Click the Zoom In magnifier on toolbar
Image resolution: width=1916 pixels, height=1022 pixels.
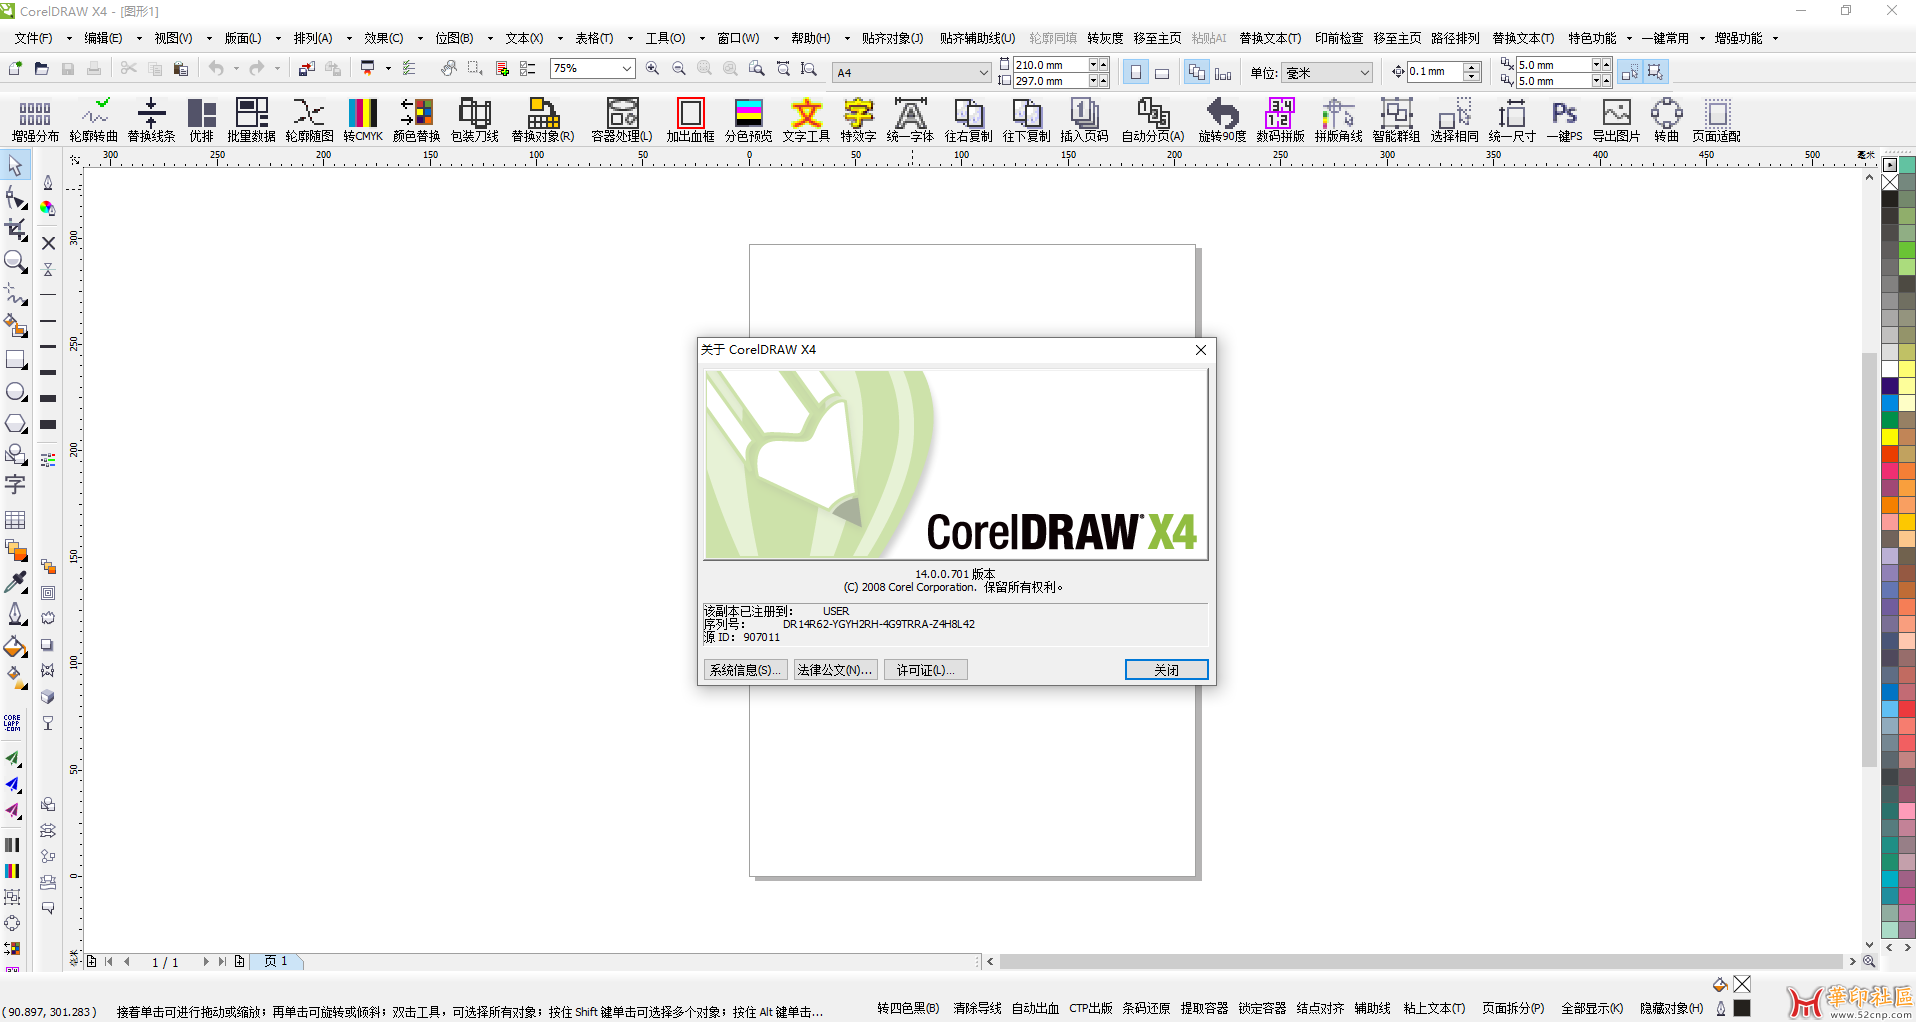click(653, 69)
